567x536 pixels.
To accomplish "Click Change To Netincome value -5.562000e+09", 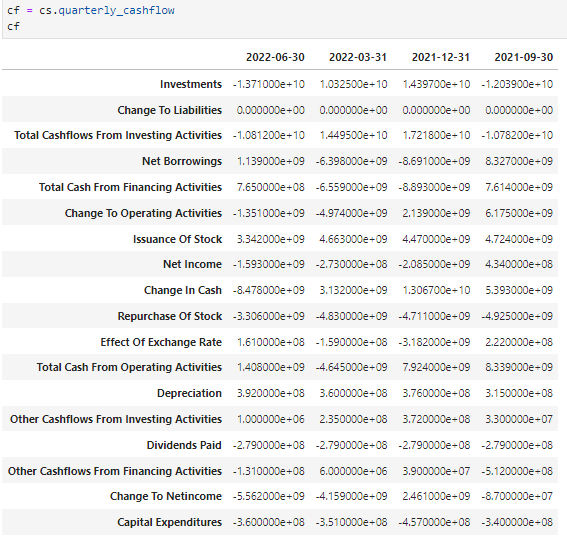I will pos(269,496).
